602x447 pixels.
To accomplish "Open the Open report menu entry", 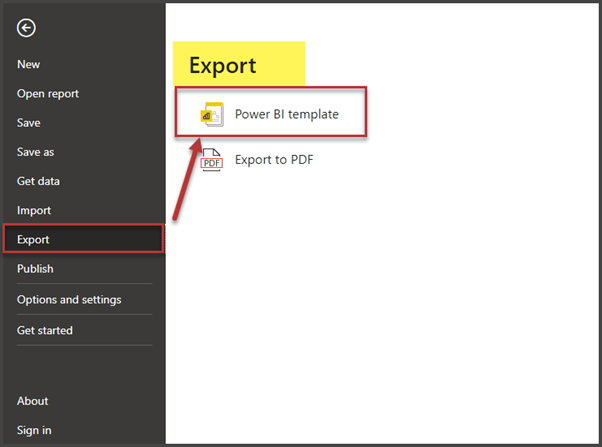I will click(x=48, y=94).
